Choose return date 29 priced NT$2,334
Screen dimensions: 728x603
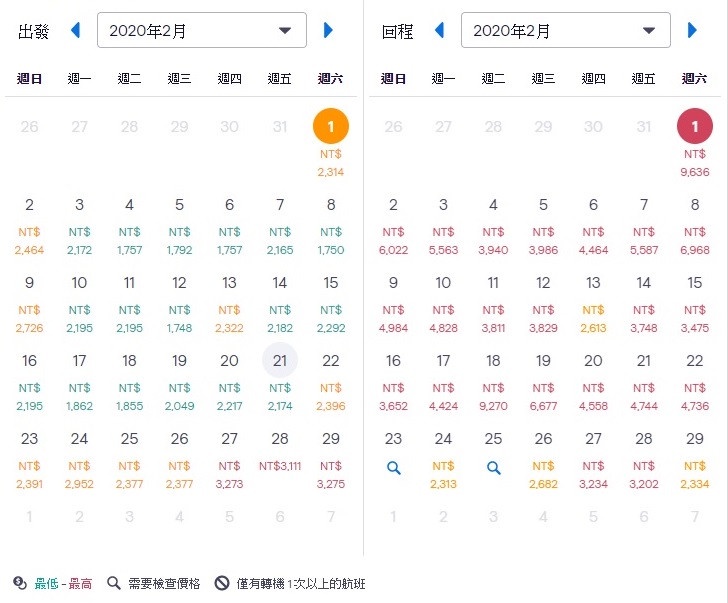[695, 460]
